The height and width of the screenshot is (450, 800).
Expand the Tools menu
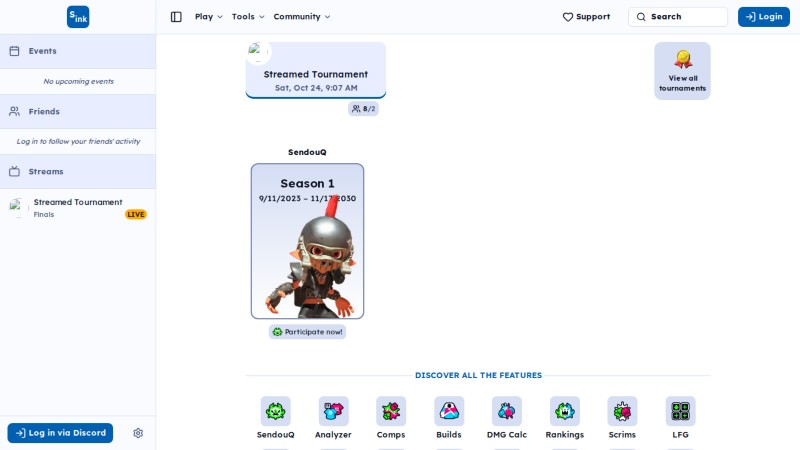[x=248, y=17]
